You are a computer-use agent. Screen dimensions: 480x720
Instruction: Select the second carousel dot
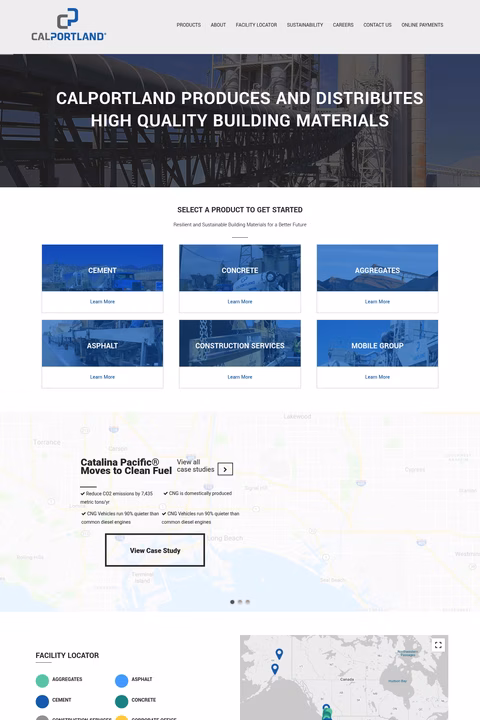pos(240,602)
